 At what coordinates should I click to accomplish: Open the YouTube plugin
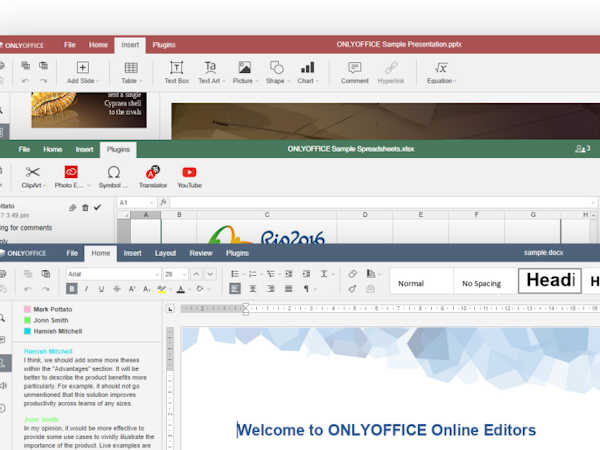pos(189,177)
